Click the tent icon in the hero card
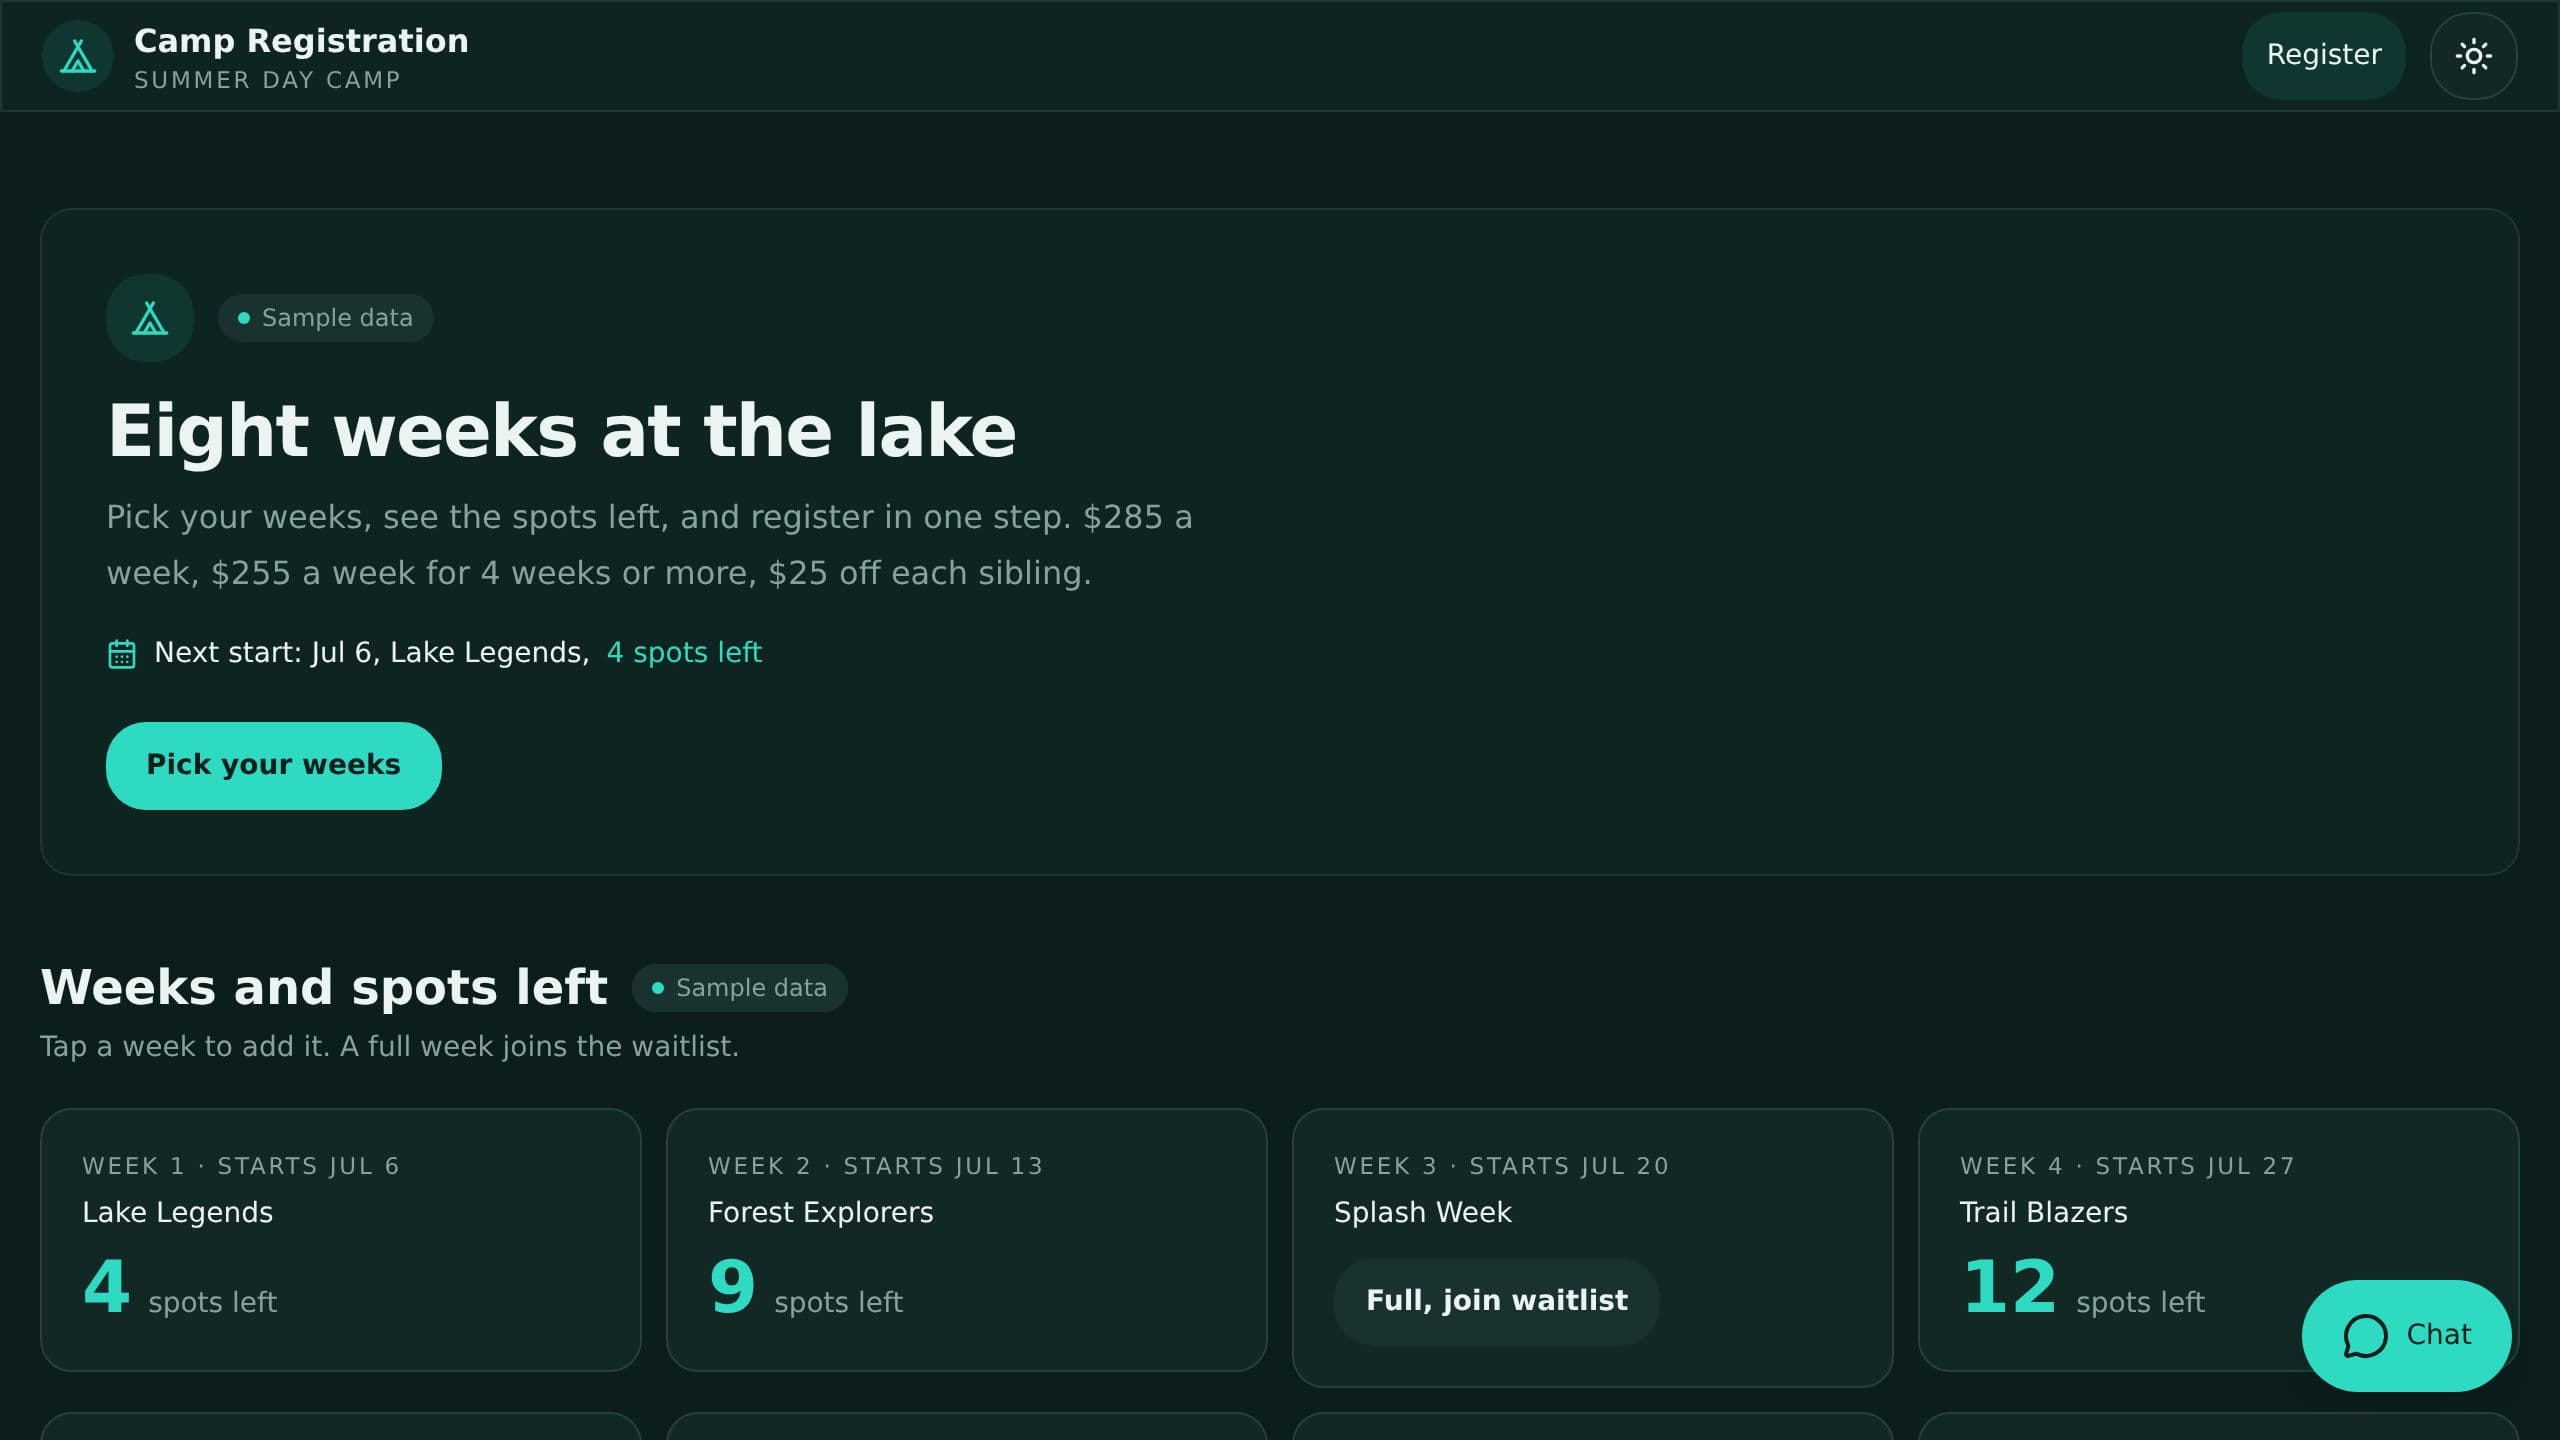This screenshot has width=2560, height=1440. (150, 318)
